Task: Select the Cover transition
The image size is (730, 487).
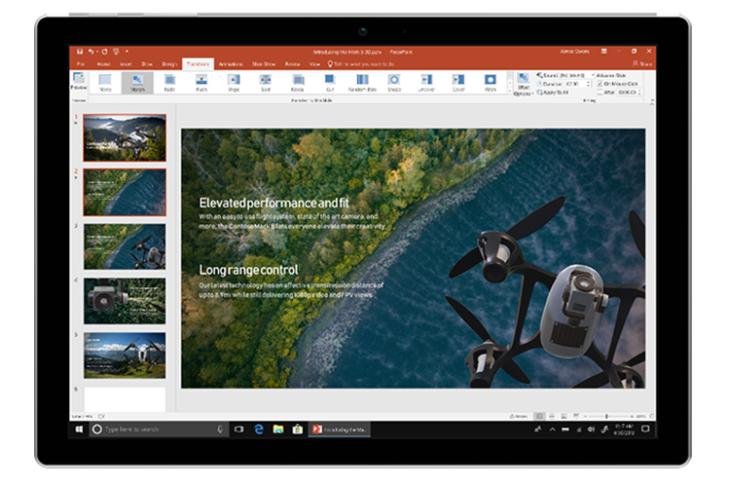Action: pyautogui.click(x=458, y=83)
